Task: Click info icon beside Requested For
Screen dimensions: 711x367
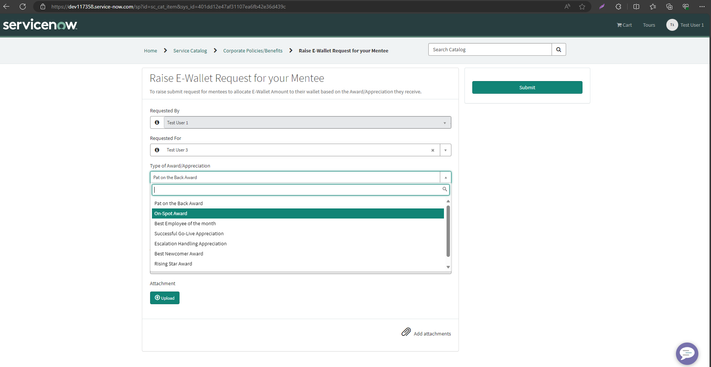Action: 157,150
